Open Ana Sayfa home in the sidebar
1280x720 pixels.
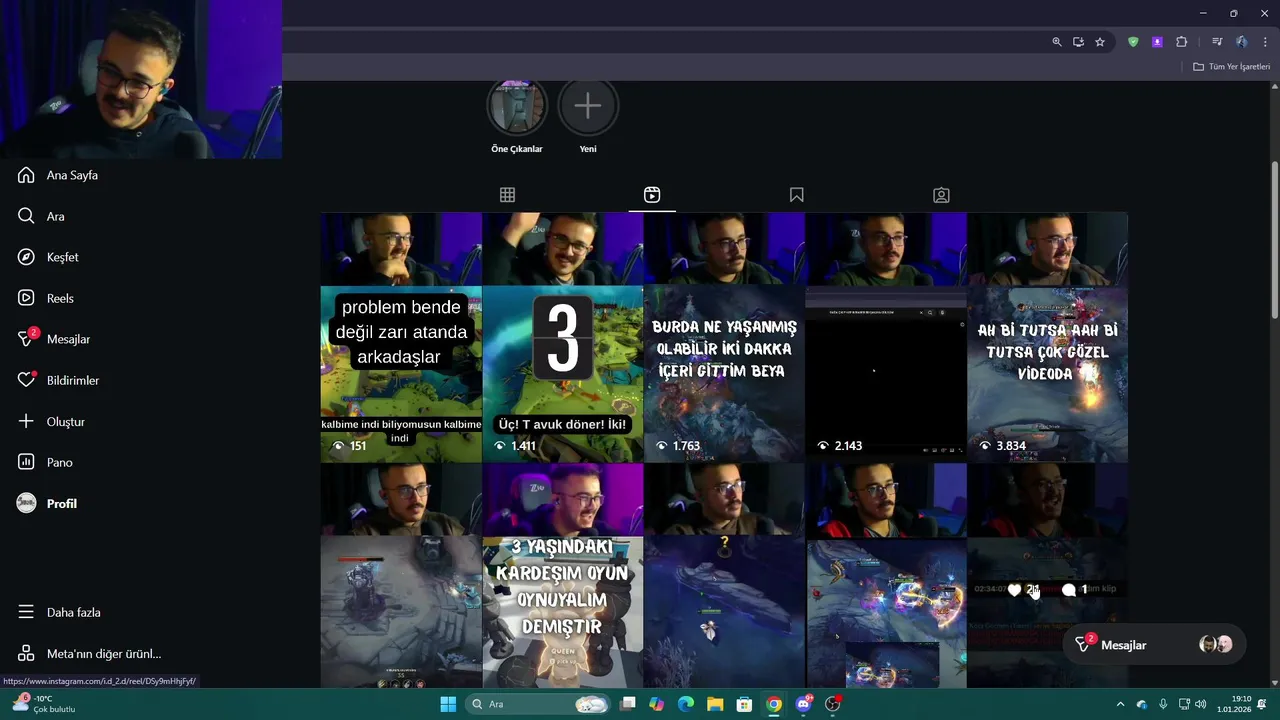point(58,175)
